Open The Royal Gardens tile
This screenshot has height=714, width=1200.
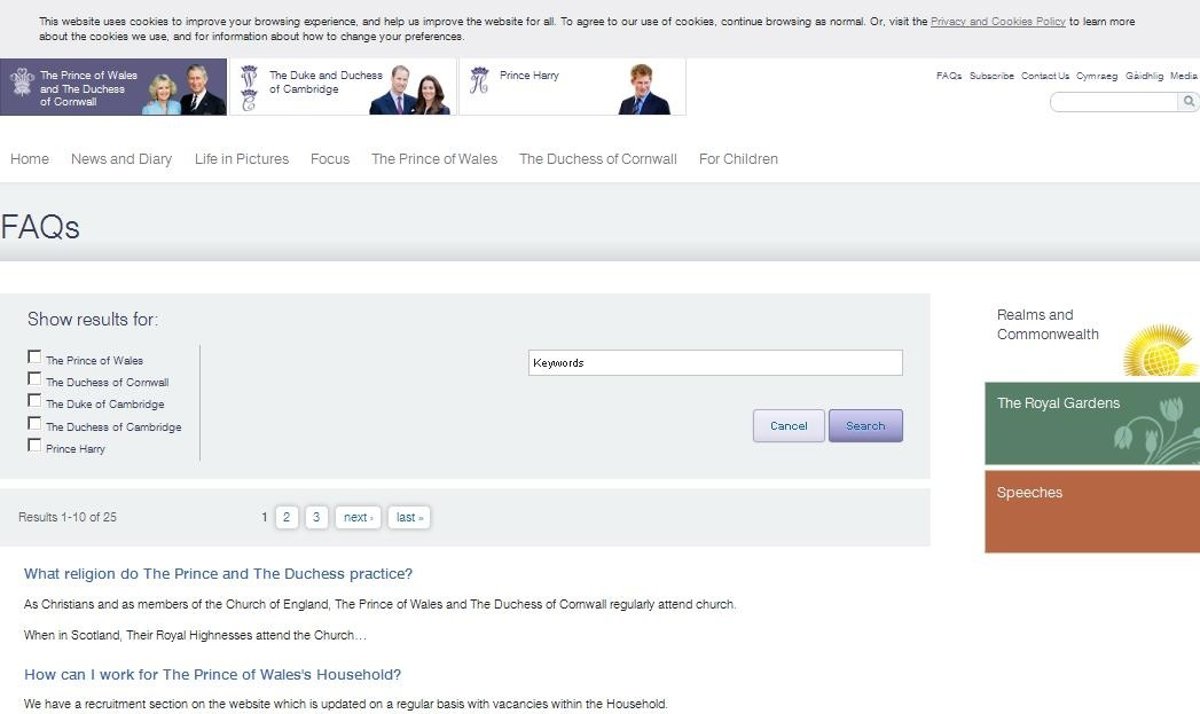(x=1092, y=424)
